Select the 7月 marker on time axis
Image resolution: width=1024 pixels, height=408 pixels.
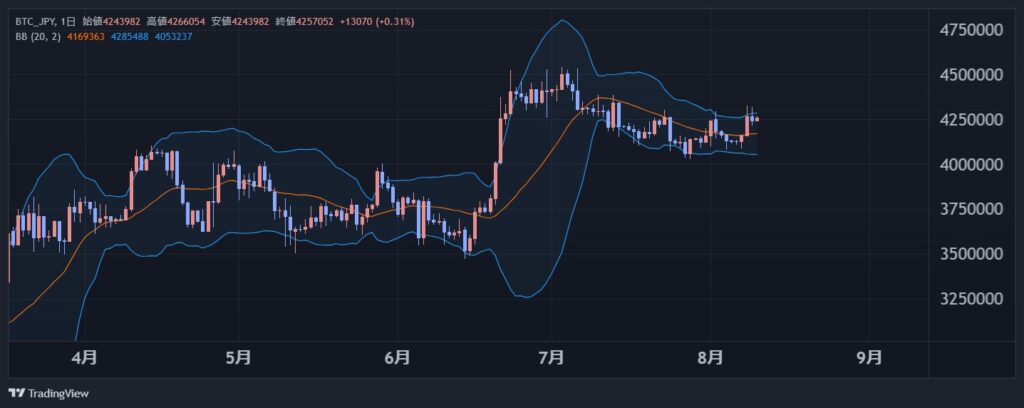(x=551, y=355)
